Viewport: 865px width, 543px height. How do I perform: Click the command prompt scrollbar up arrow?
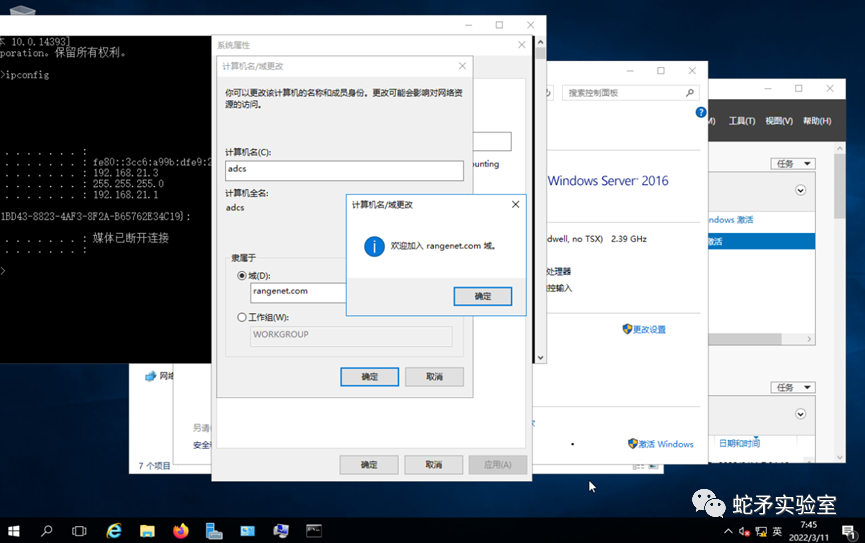pos(541,42)
